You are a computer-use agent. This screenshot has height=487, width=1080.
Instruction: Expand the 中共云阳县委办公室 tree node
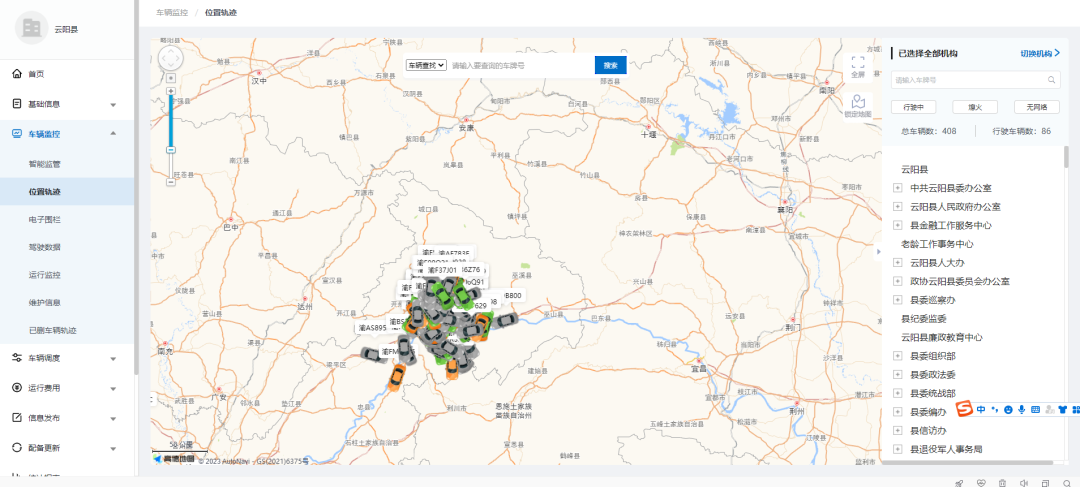897,187
